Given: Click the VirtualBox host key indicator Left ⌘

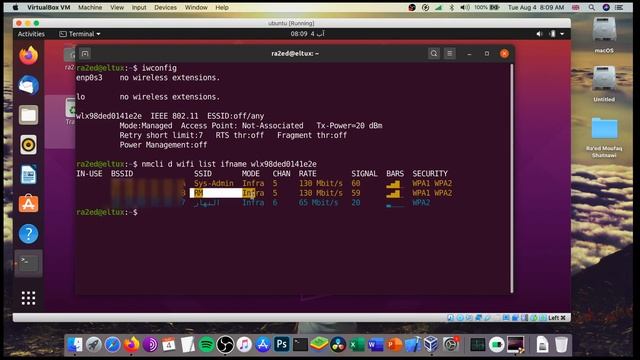Looking at the screenshot, I should coord(557,318).
